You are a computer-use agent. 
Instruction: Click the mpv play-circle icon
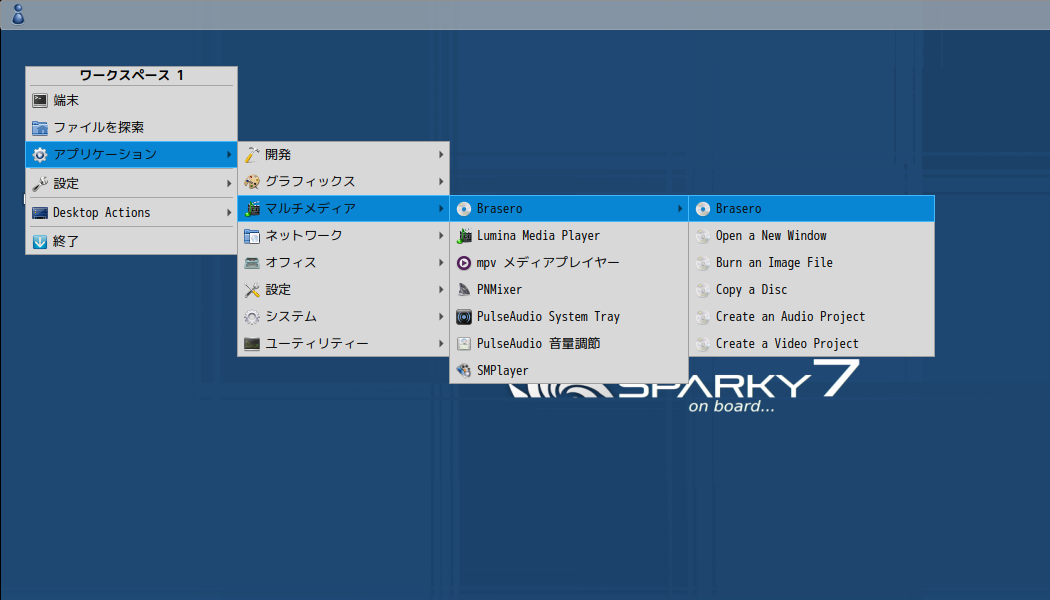463,262
